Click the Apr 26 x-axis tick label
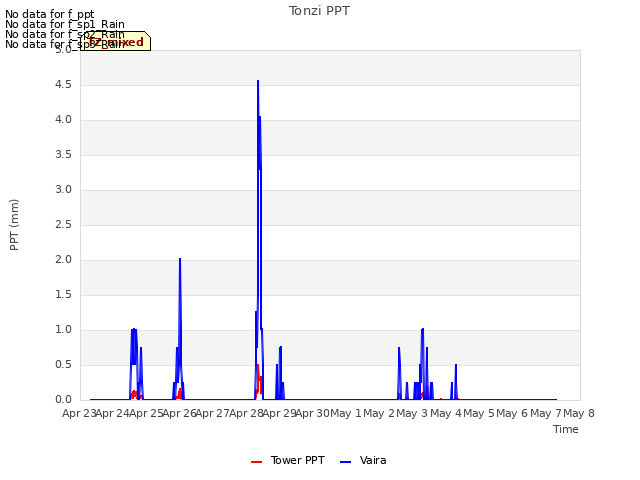The image size is (640, 480). 180,413
